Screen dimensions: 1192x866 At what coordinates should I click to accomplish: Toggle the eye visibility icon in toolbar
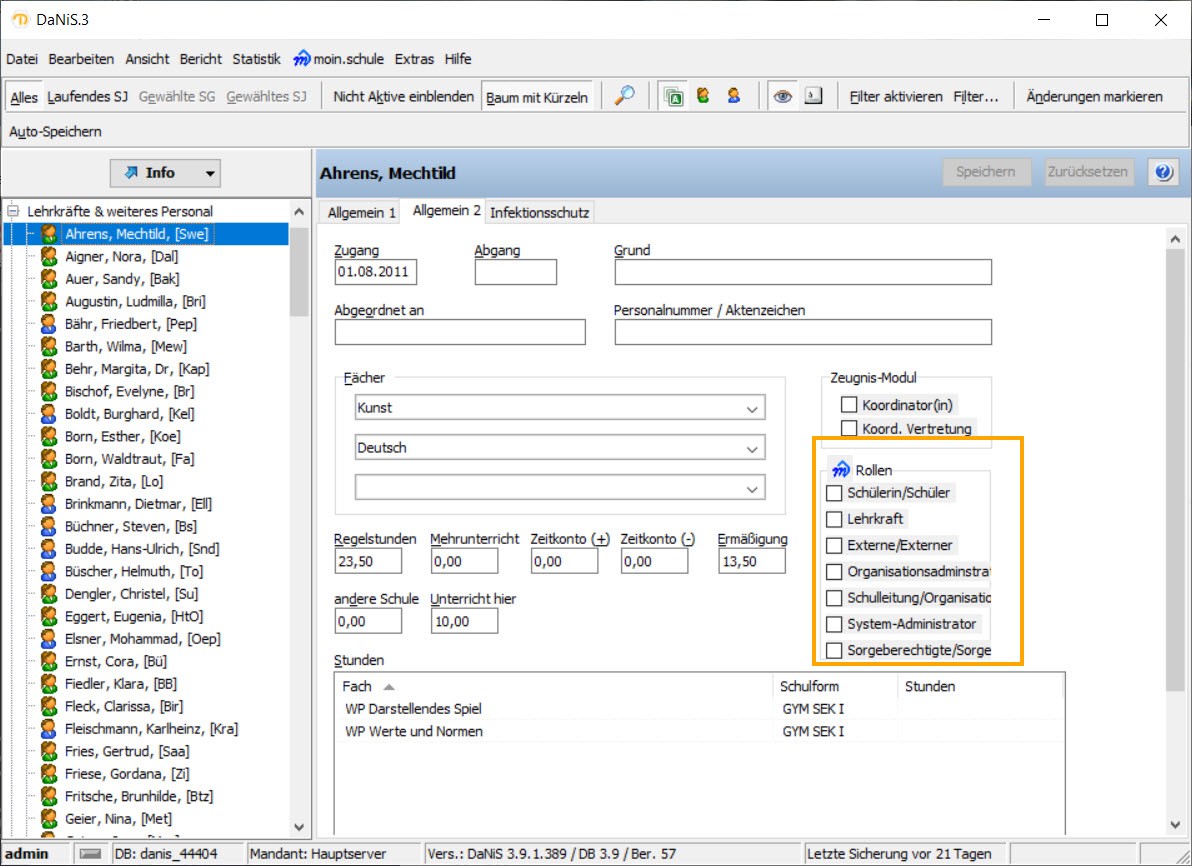coord(783,96)
